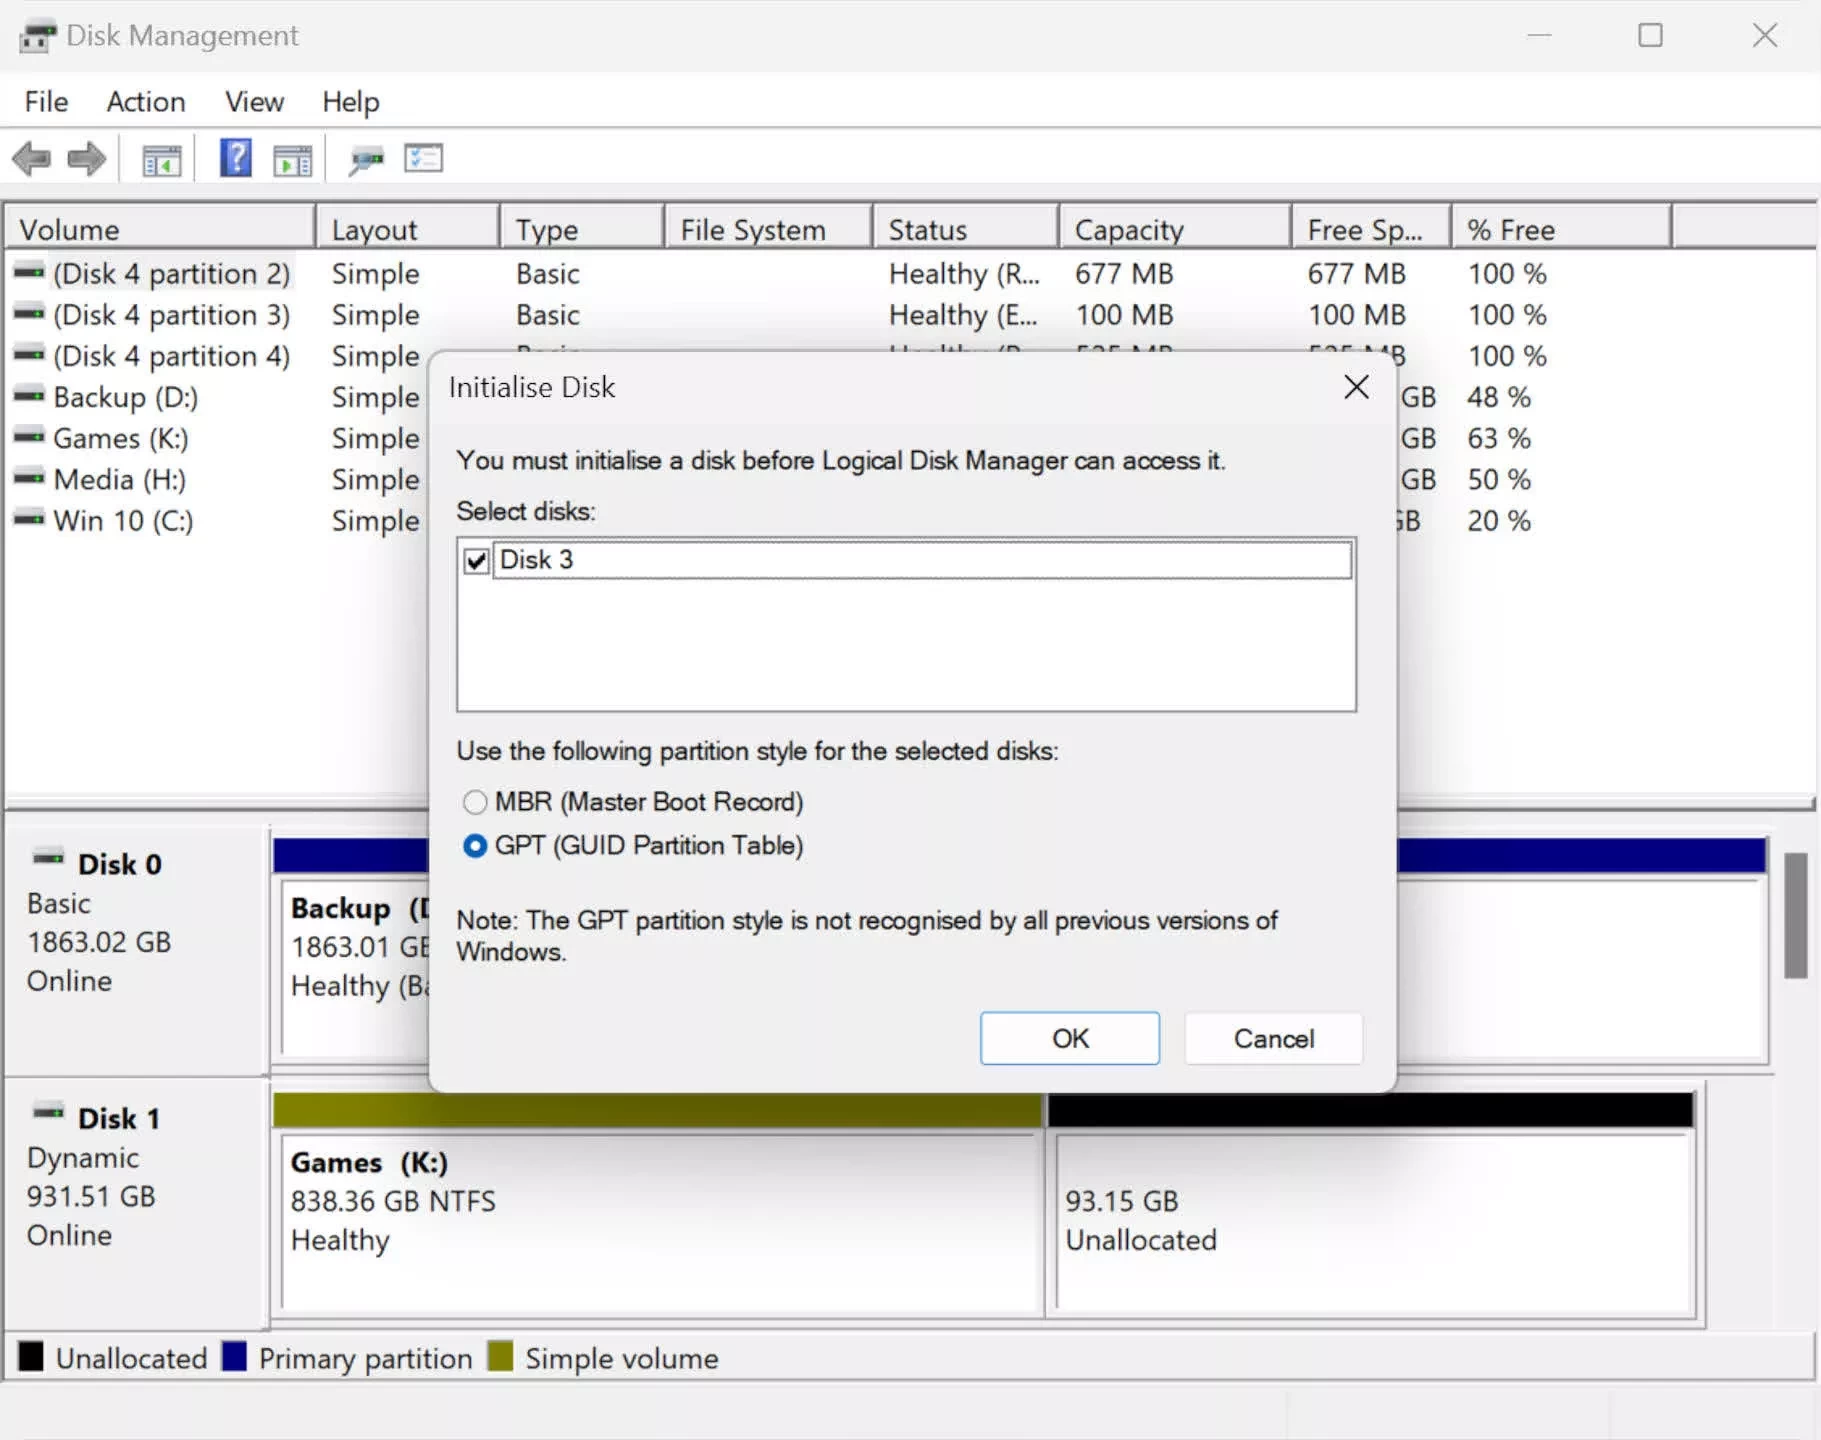1821x1440 pixels.
Task: Select the drive icon of Games (K:) row
Action: [29, 436]
